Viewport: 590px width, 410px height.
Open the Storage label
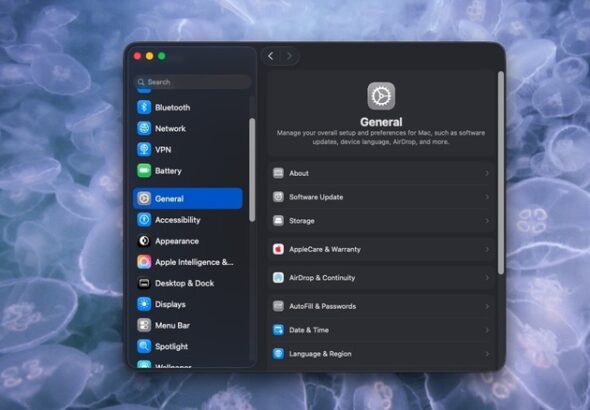302,221
